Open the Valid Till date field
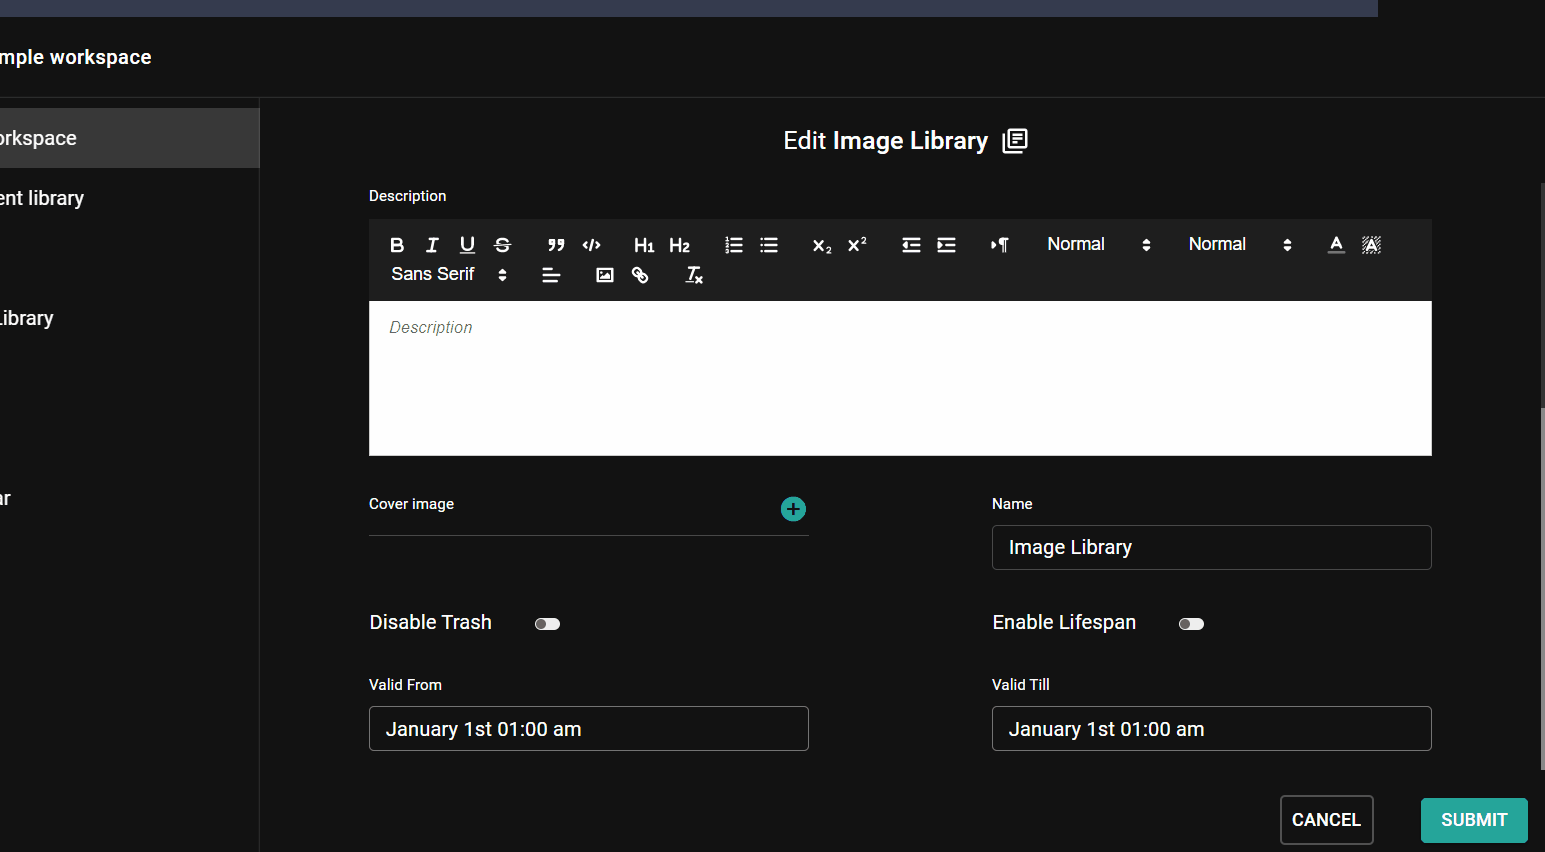The height and width of the screenshot is (852, 1545). pyautogui.click(x=1211, y=729)
